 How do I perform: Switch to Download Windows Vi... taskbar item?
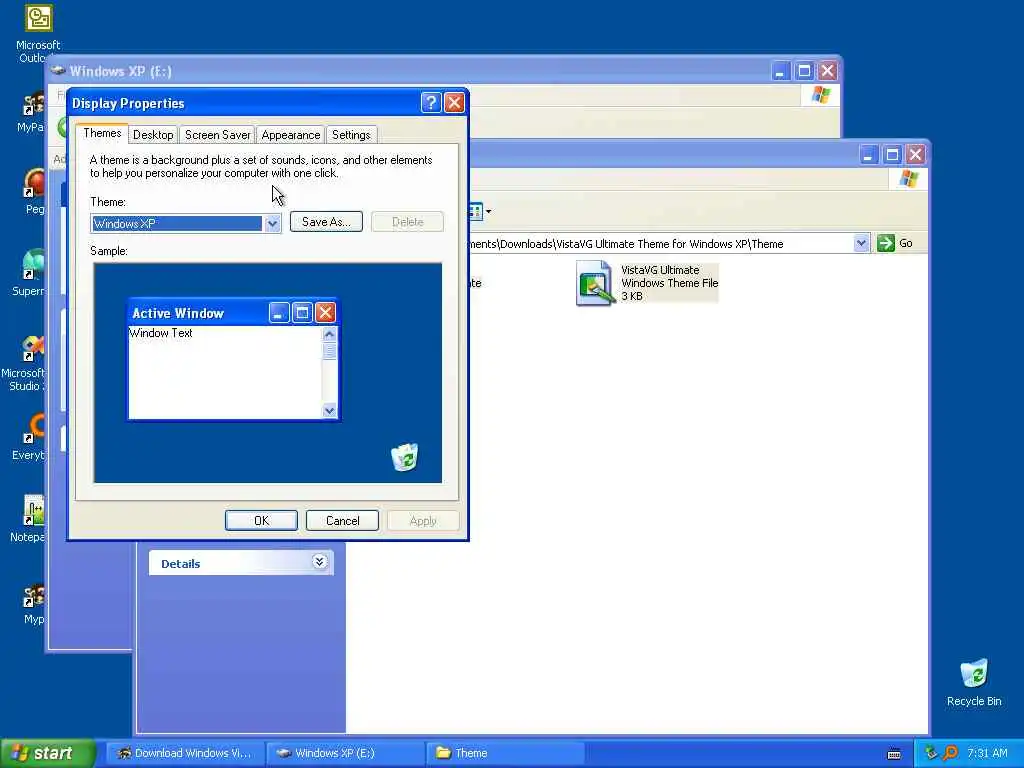pos(185,753)
